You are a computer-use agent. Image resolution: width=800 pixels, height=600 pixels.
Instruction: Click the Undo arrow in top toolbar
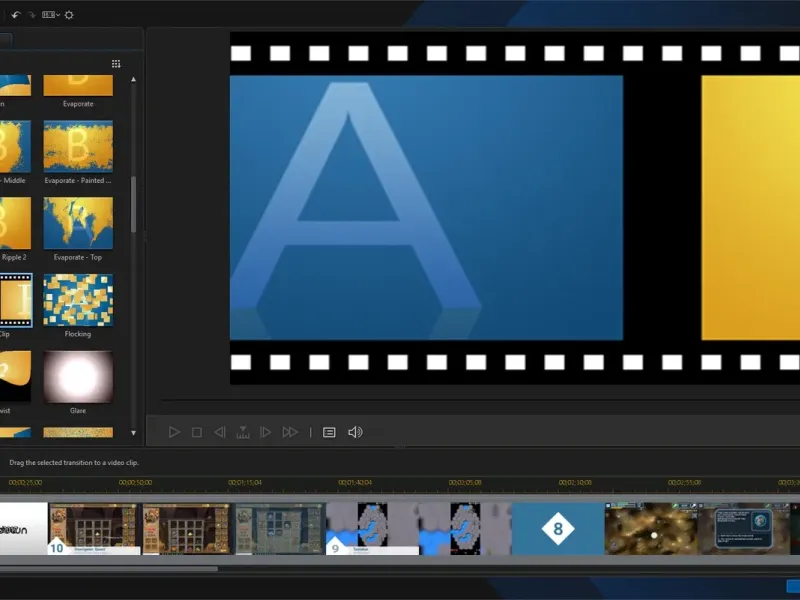pyautogui.click(x=16, y=15)
